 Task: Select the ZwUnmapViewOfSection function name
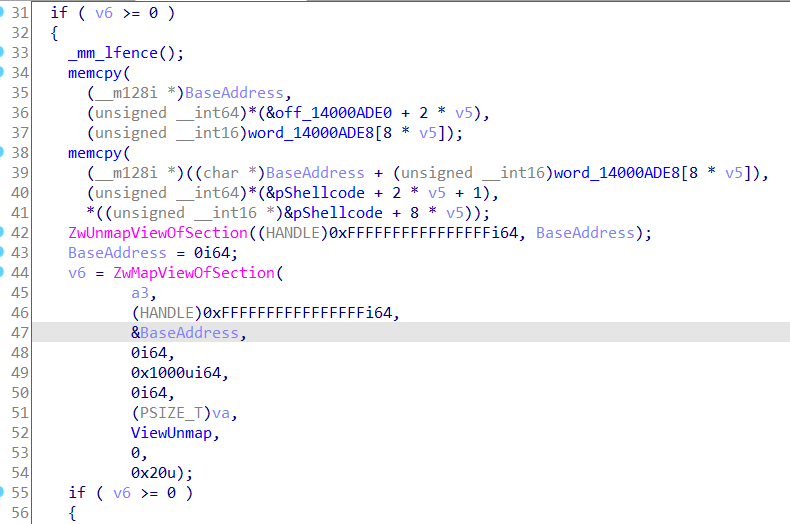158,233
